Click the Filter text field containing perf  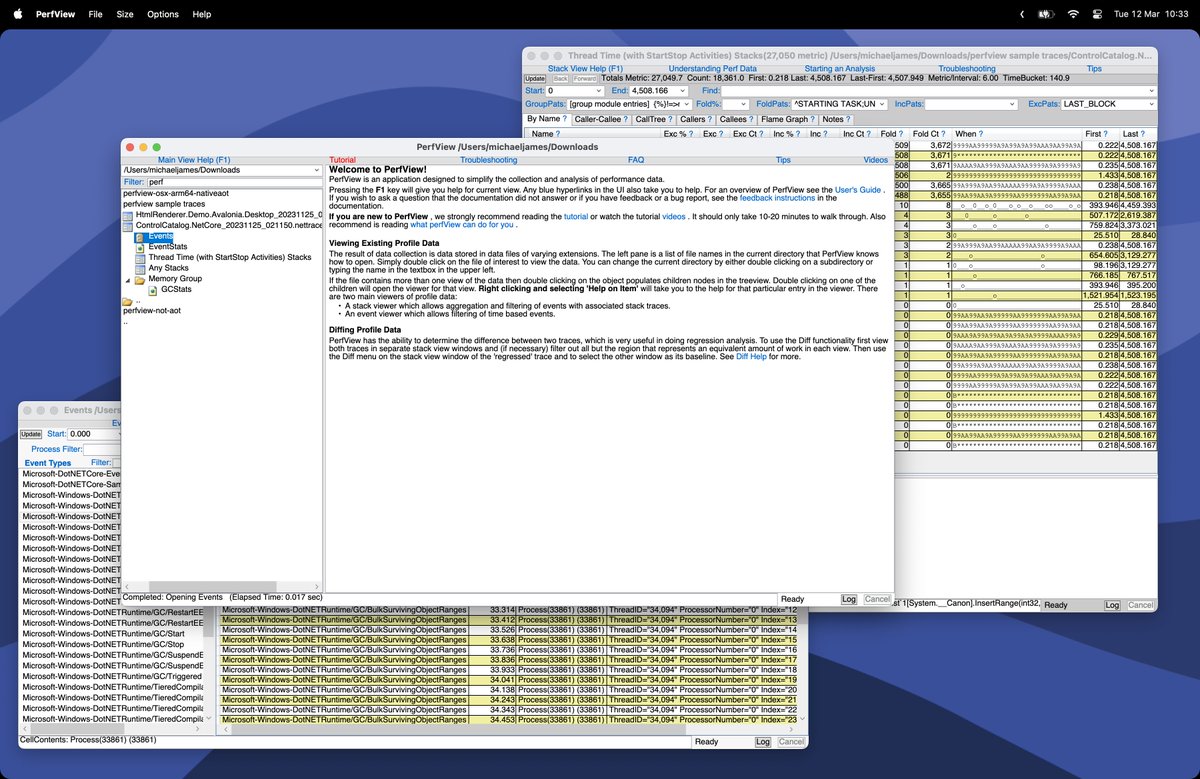(234, 182)
